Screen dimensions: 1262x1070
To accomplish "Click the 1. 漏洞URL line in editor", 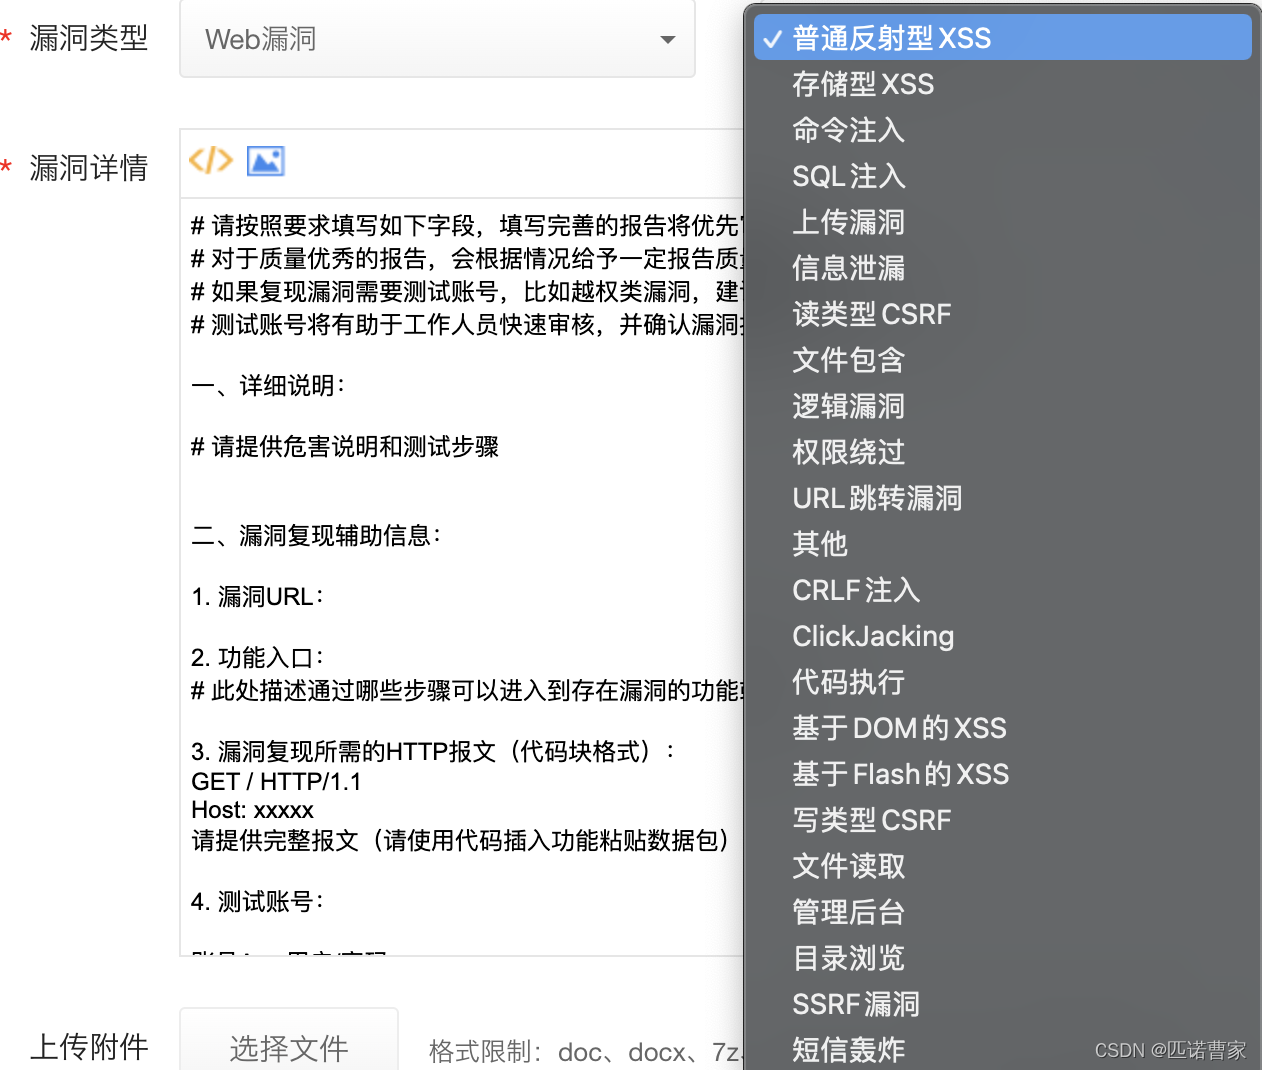I will coord(258,597).
